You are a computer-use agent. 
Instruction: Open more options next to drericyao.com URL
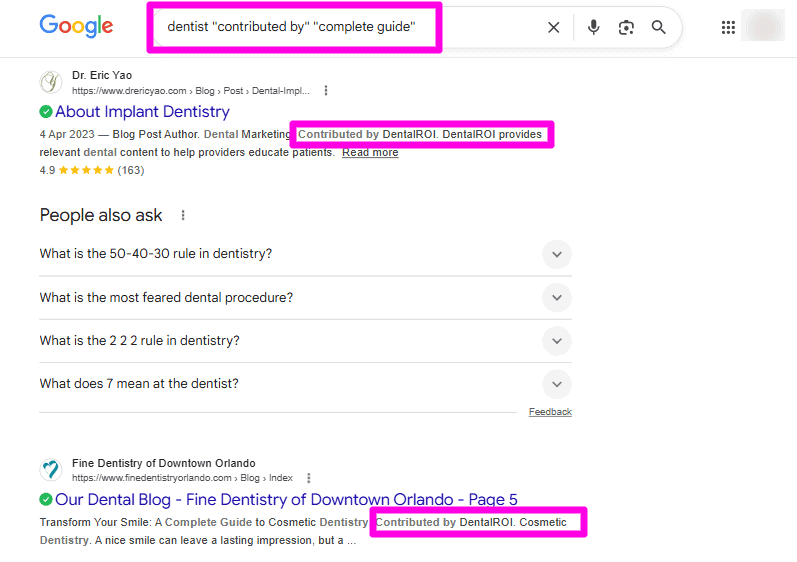[326, 90]
